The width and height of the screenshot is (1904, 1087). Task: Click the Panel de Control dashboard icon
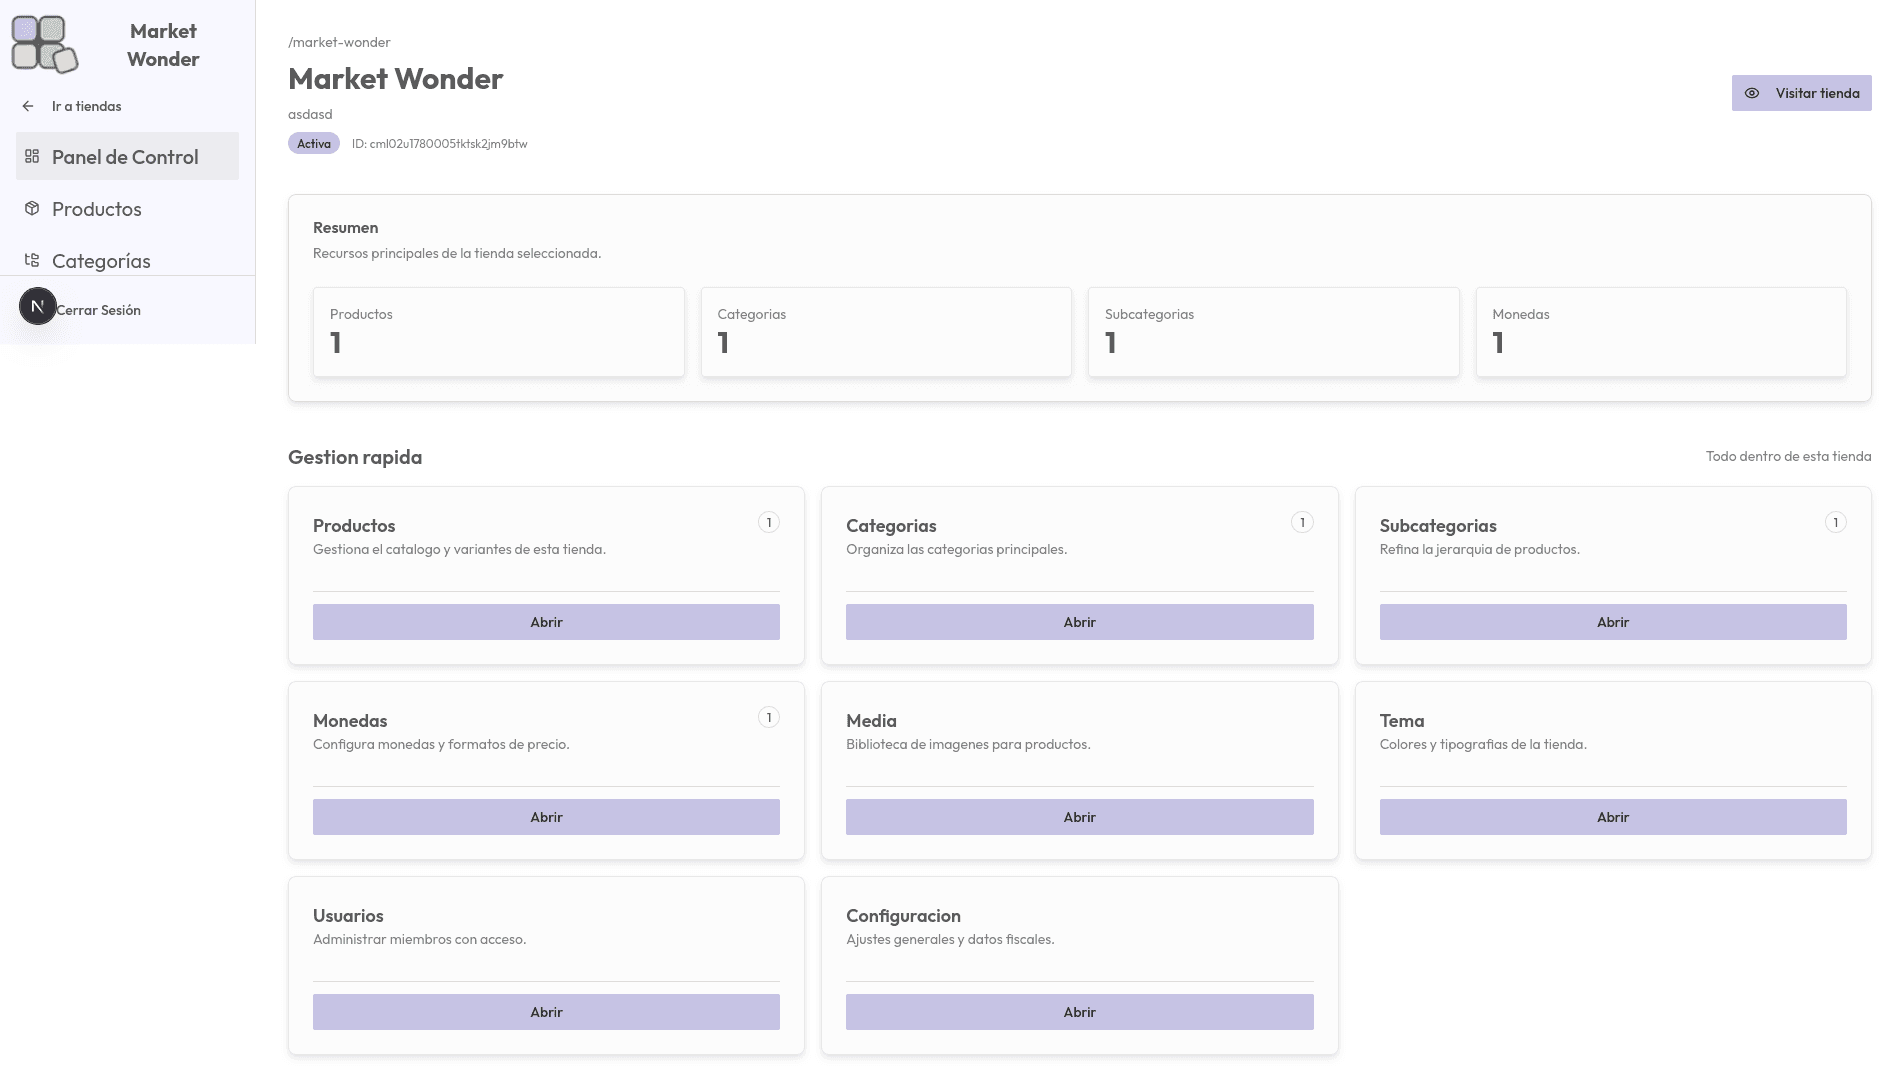click(x=32, y=156)
